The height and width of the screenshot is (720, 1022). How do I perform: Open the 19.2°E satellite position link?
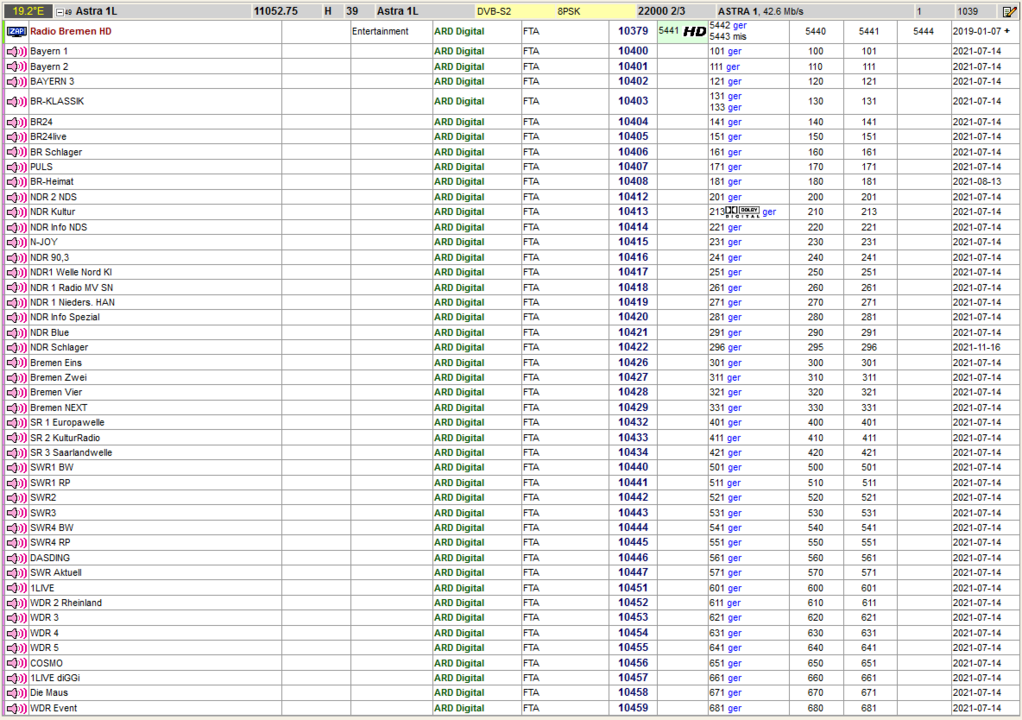30,11
